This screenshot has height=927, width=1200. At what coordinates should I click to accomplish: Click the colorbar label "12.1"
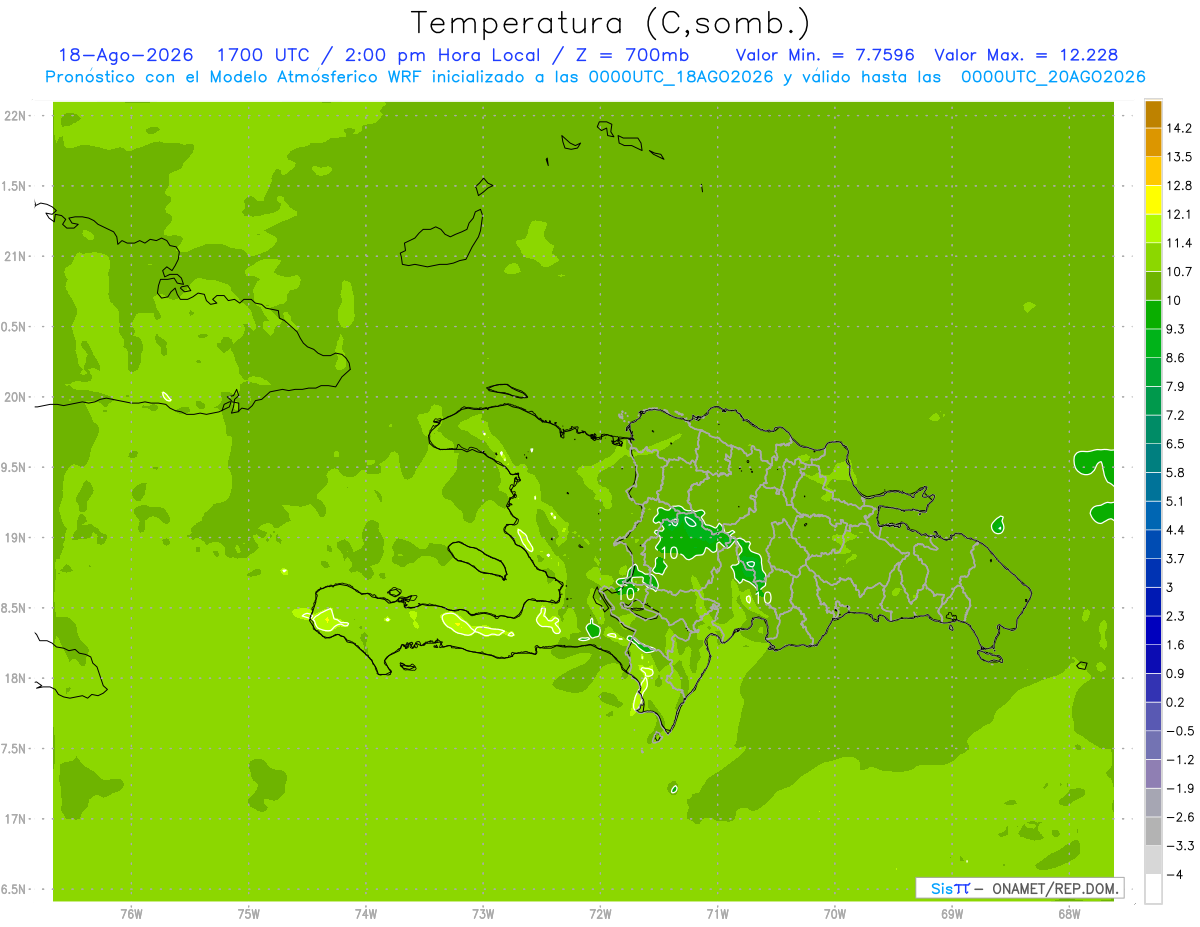[x=1179, y=215]
